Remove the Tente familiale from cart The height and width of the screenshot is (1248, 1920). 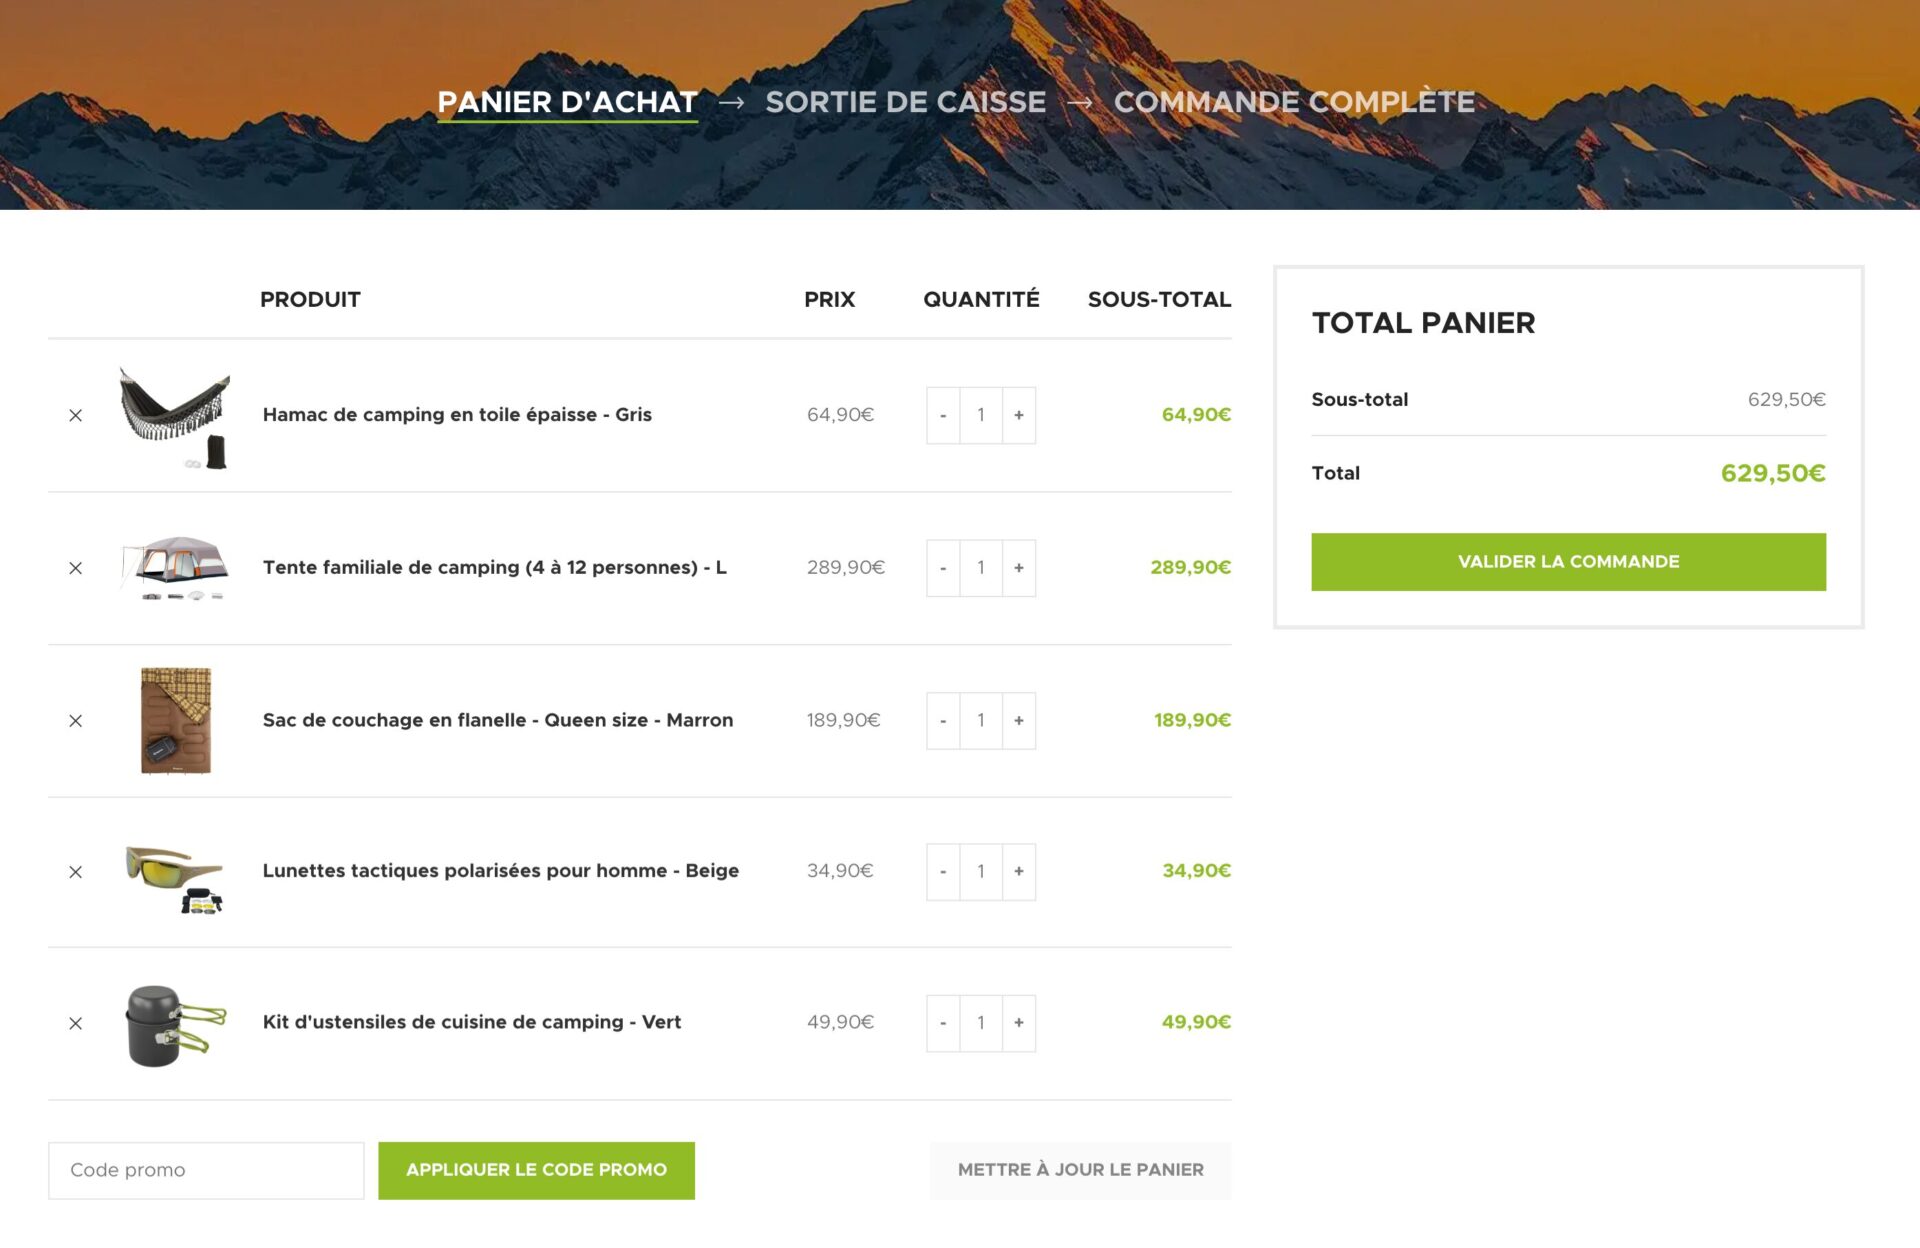pyautogui.click(x=75, y=568)
